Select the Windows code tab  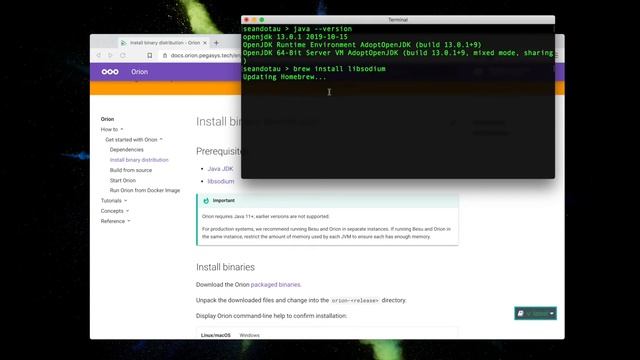[249, 335]
